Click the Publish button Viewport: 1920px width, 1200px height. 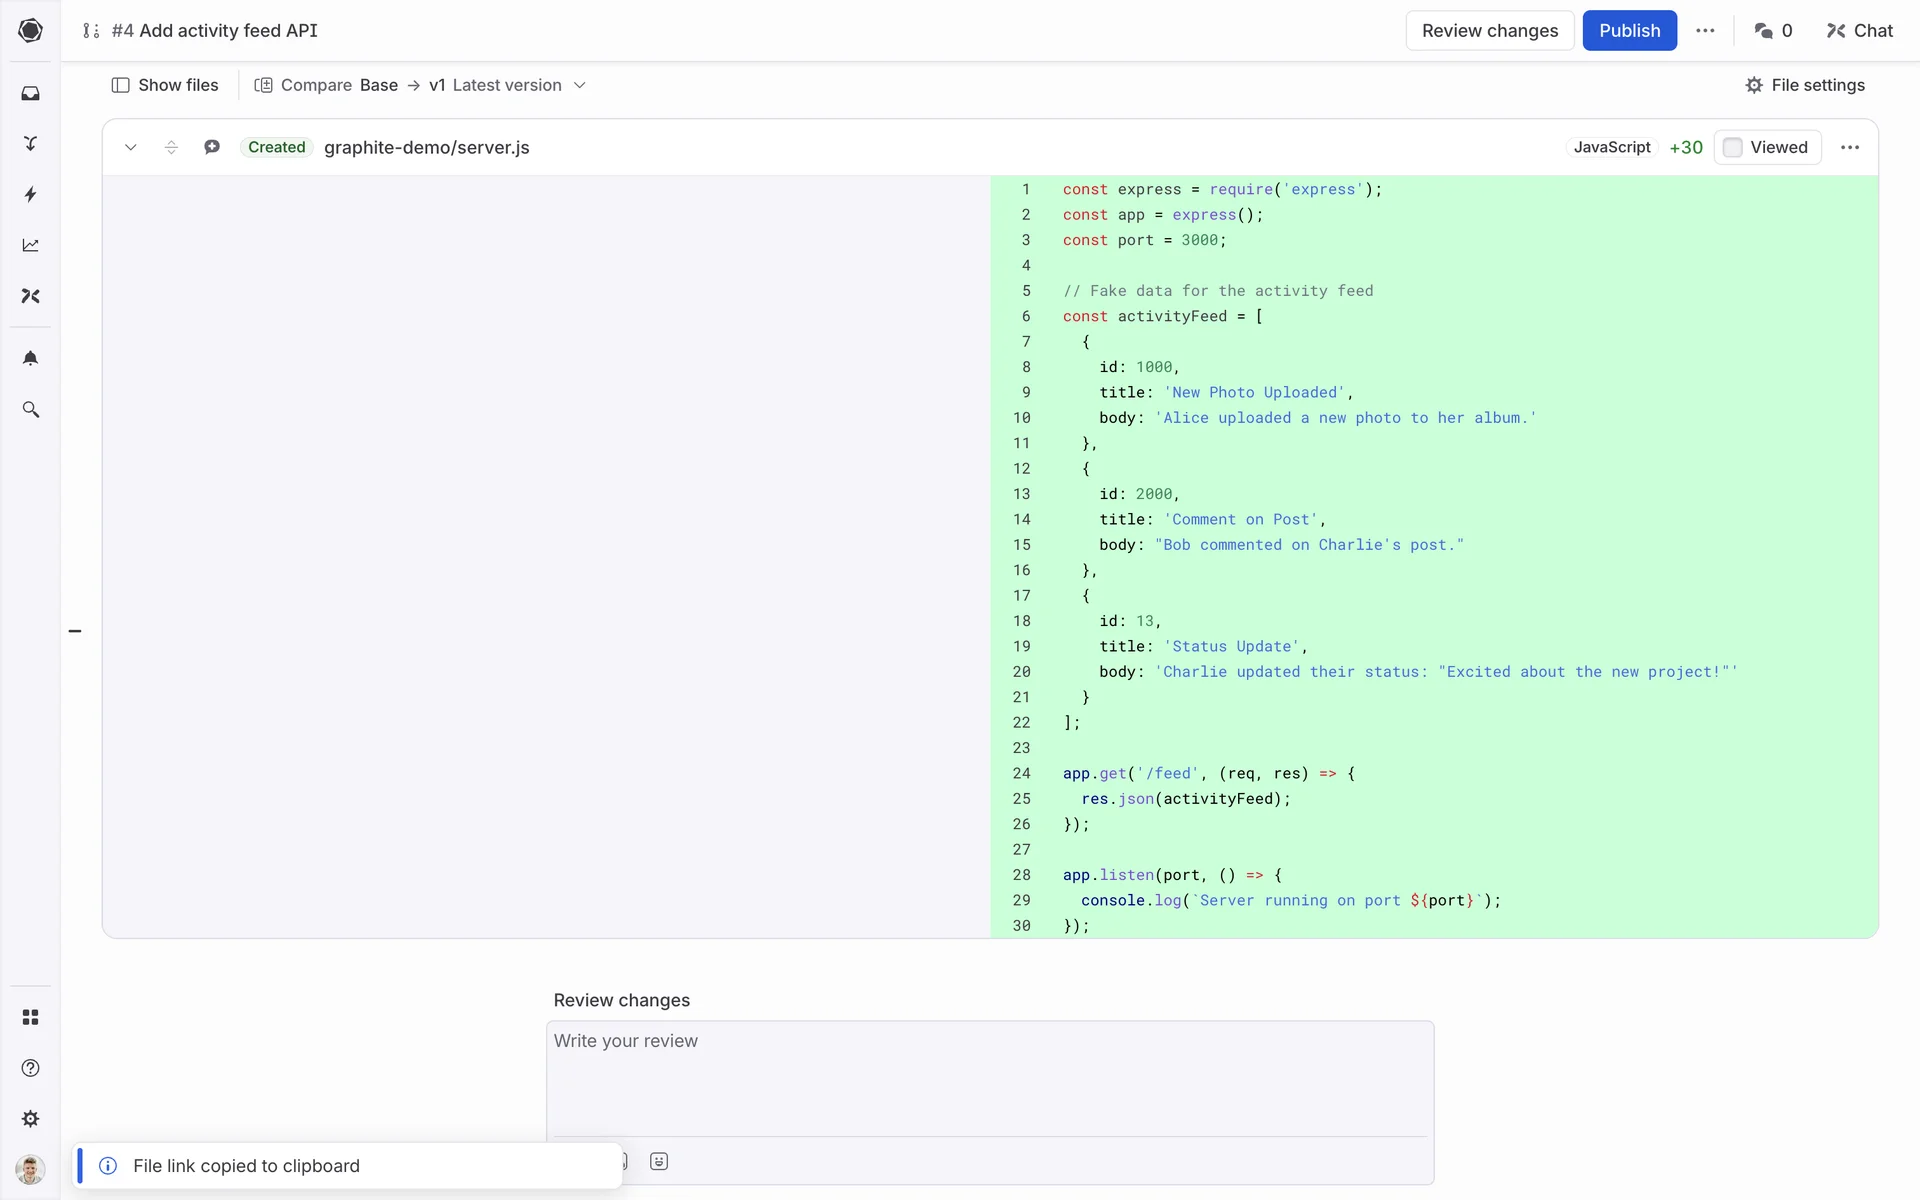tap(1629, 30)
